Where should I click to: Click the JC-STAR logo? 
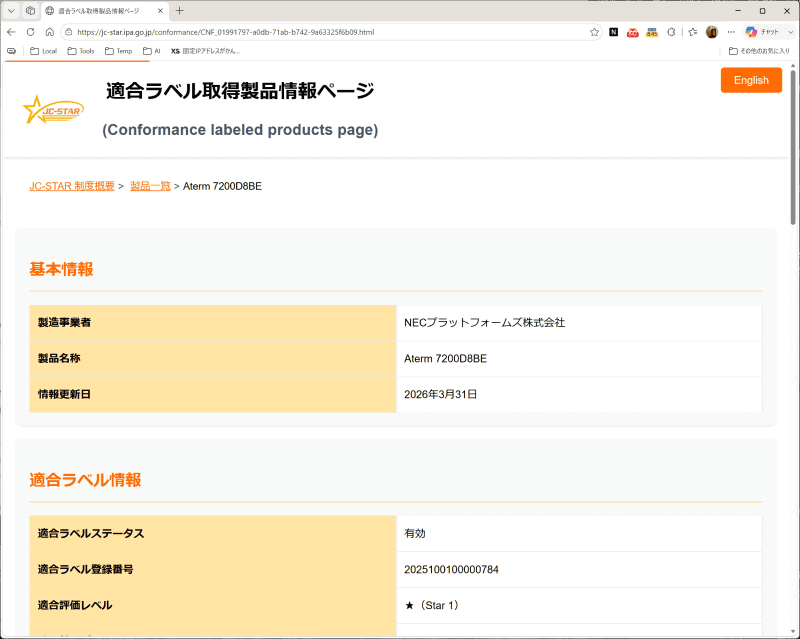53,109
